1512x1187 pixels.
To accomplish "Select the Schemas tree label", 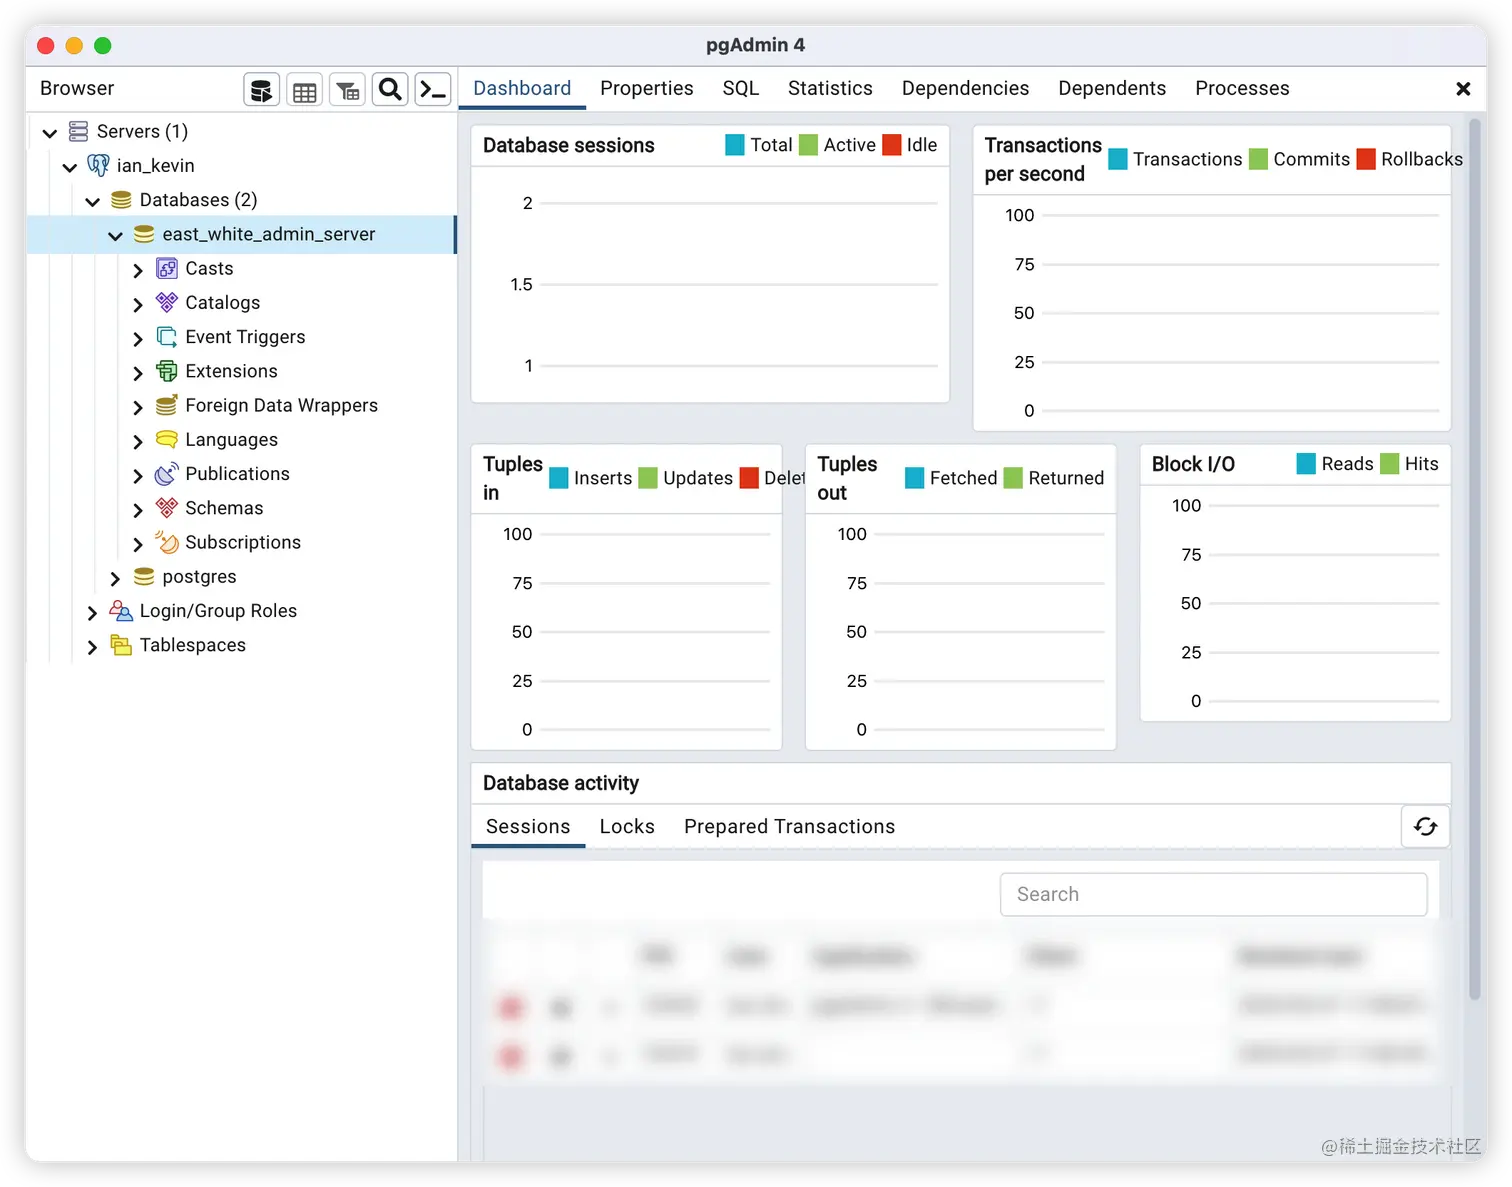I will click(x=224, y=508).
